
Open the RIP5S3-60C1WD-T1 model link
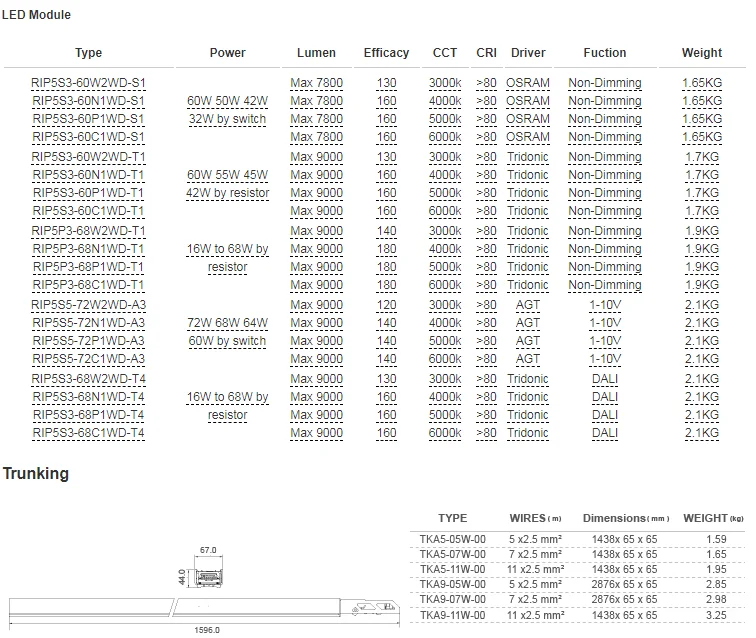click(x=88, y=211)
